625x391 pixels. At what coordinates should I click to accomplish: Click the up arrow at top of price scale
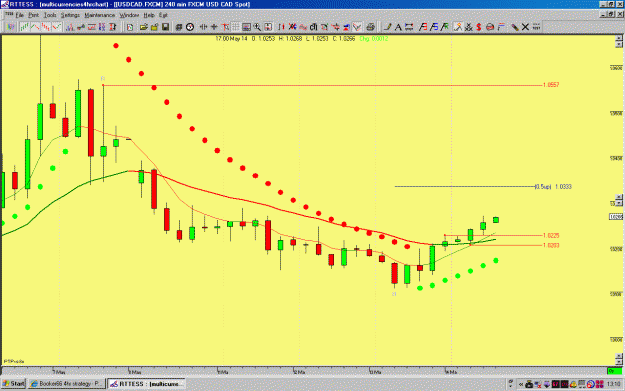[x=619, y=38]
